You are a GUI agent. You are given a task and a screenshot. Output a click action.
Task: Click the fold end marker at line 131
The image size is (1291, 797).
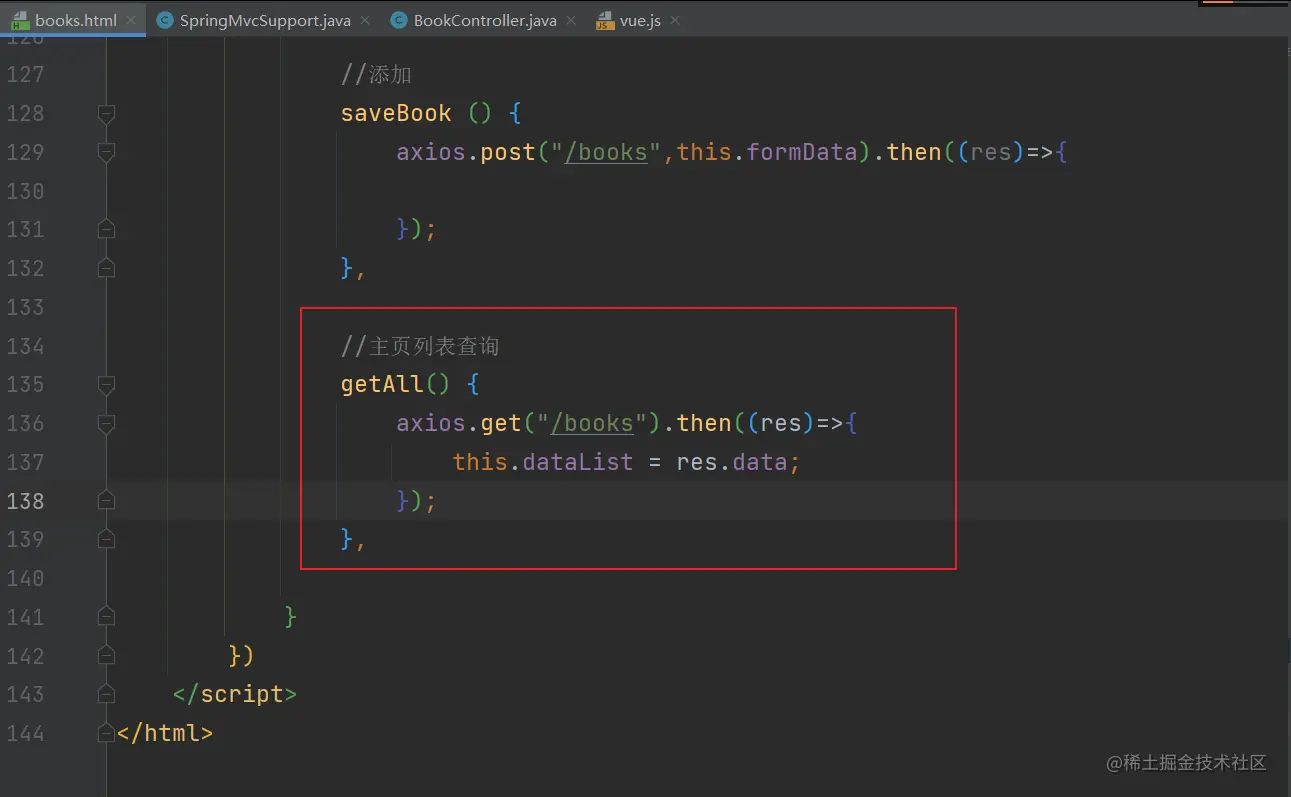(x=106, y=229)
